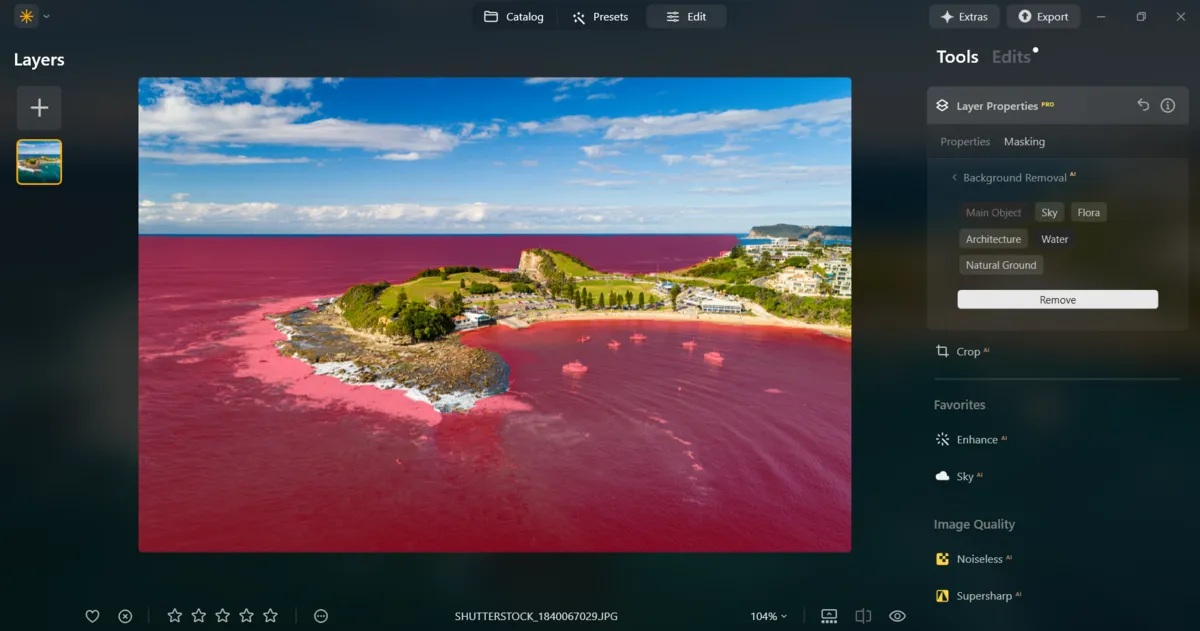Viewport: 1200px width, 631px height.
Task: Reset Layer Properties with the undo arrow
Action: point(1142,105)
